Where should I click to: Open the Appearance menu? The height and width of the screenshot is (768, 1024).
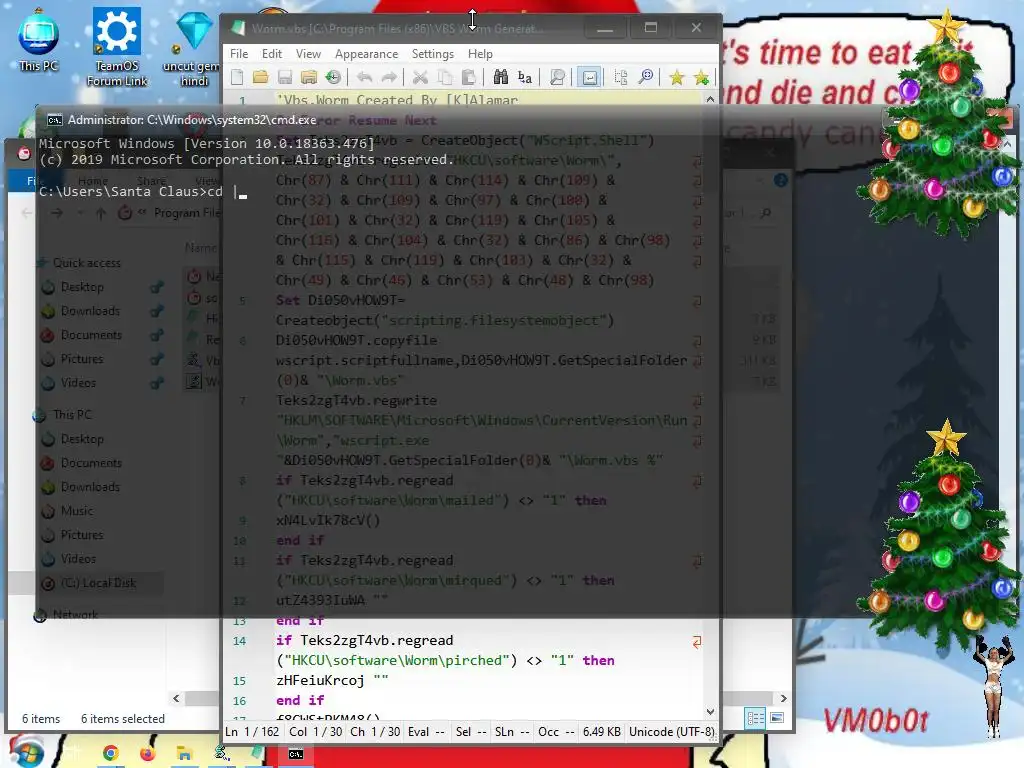coord(366,54)
